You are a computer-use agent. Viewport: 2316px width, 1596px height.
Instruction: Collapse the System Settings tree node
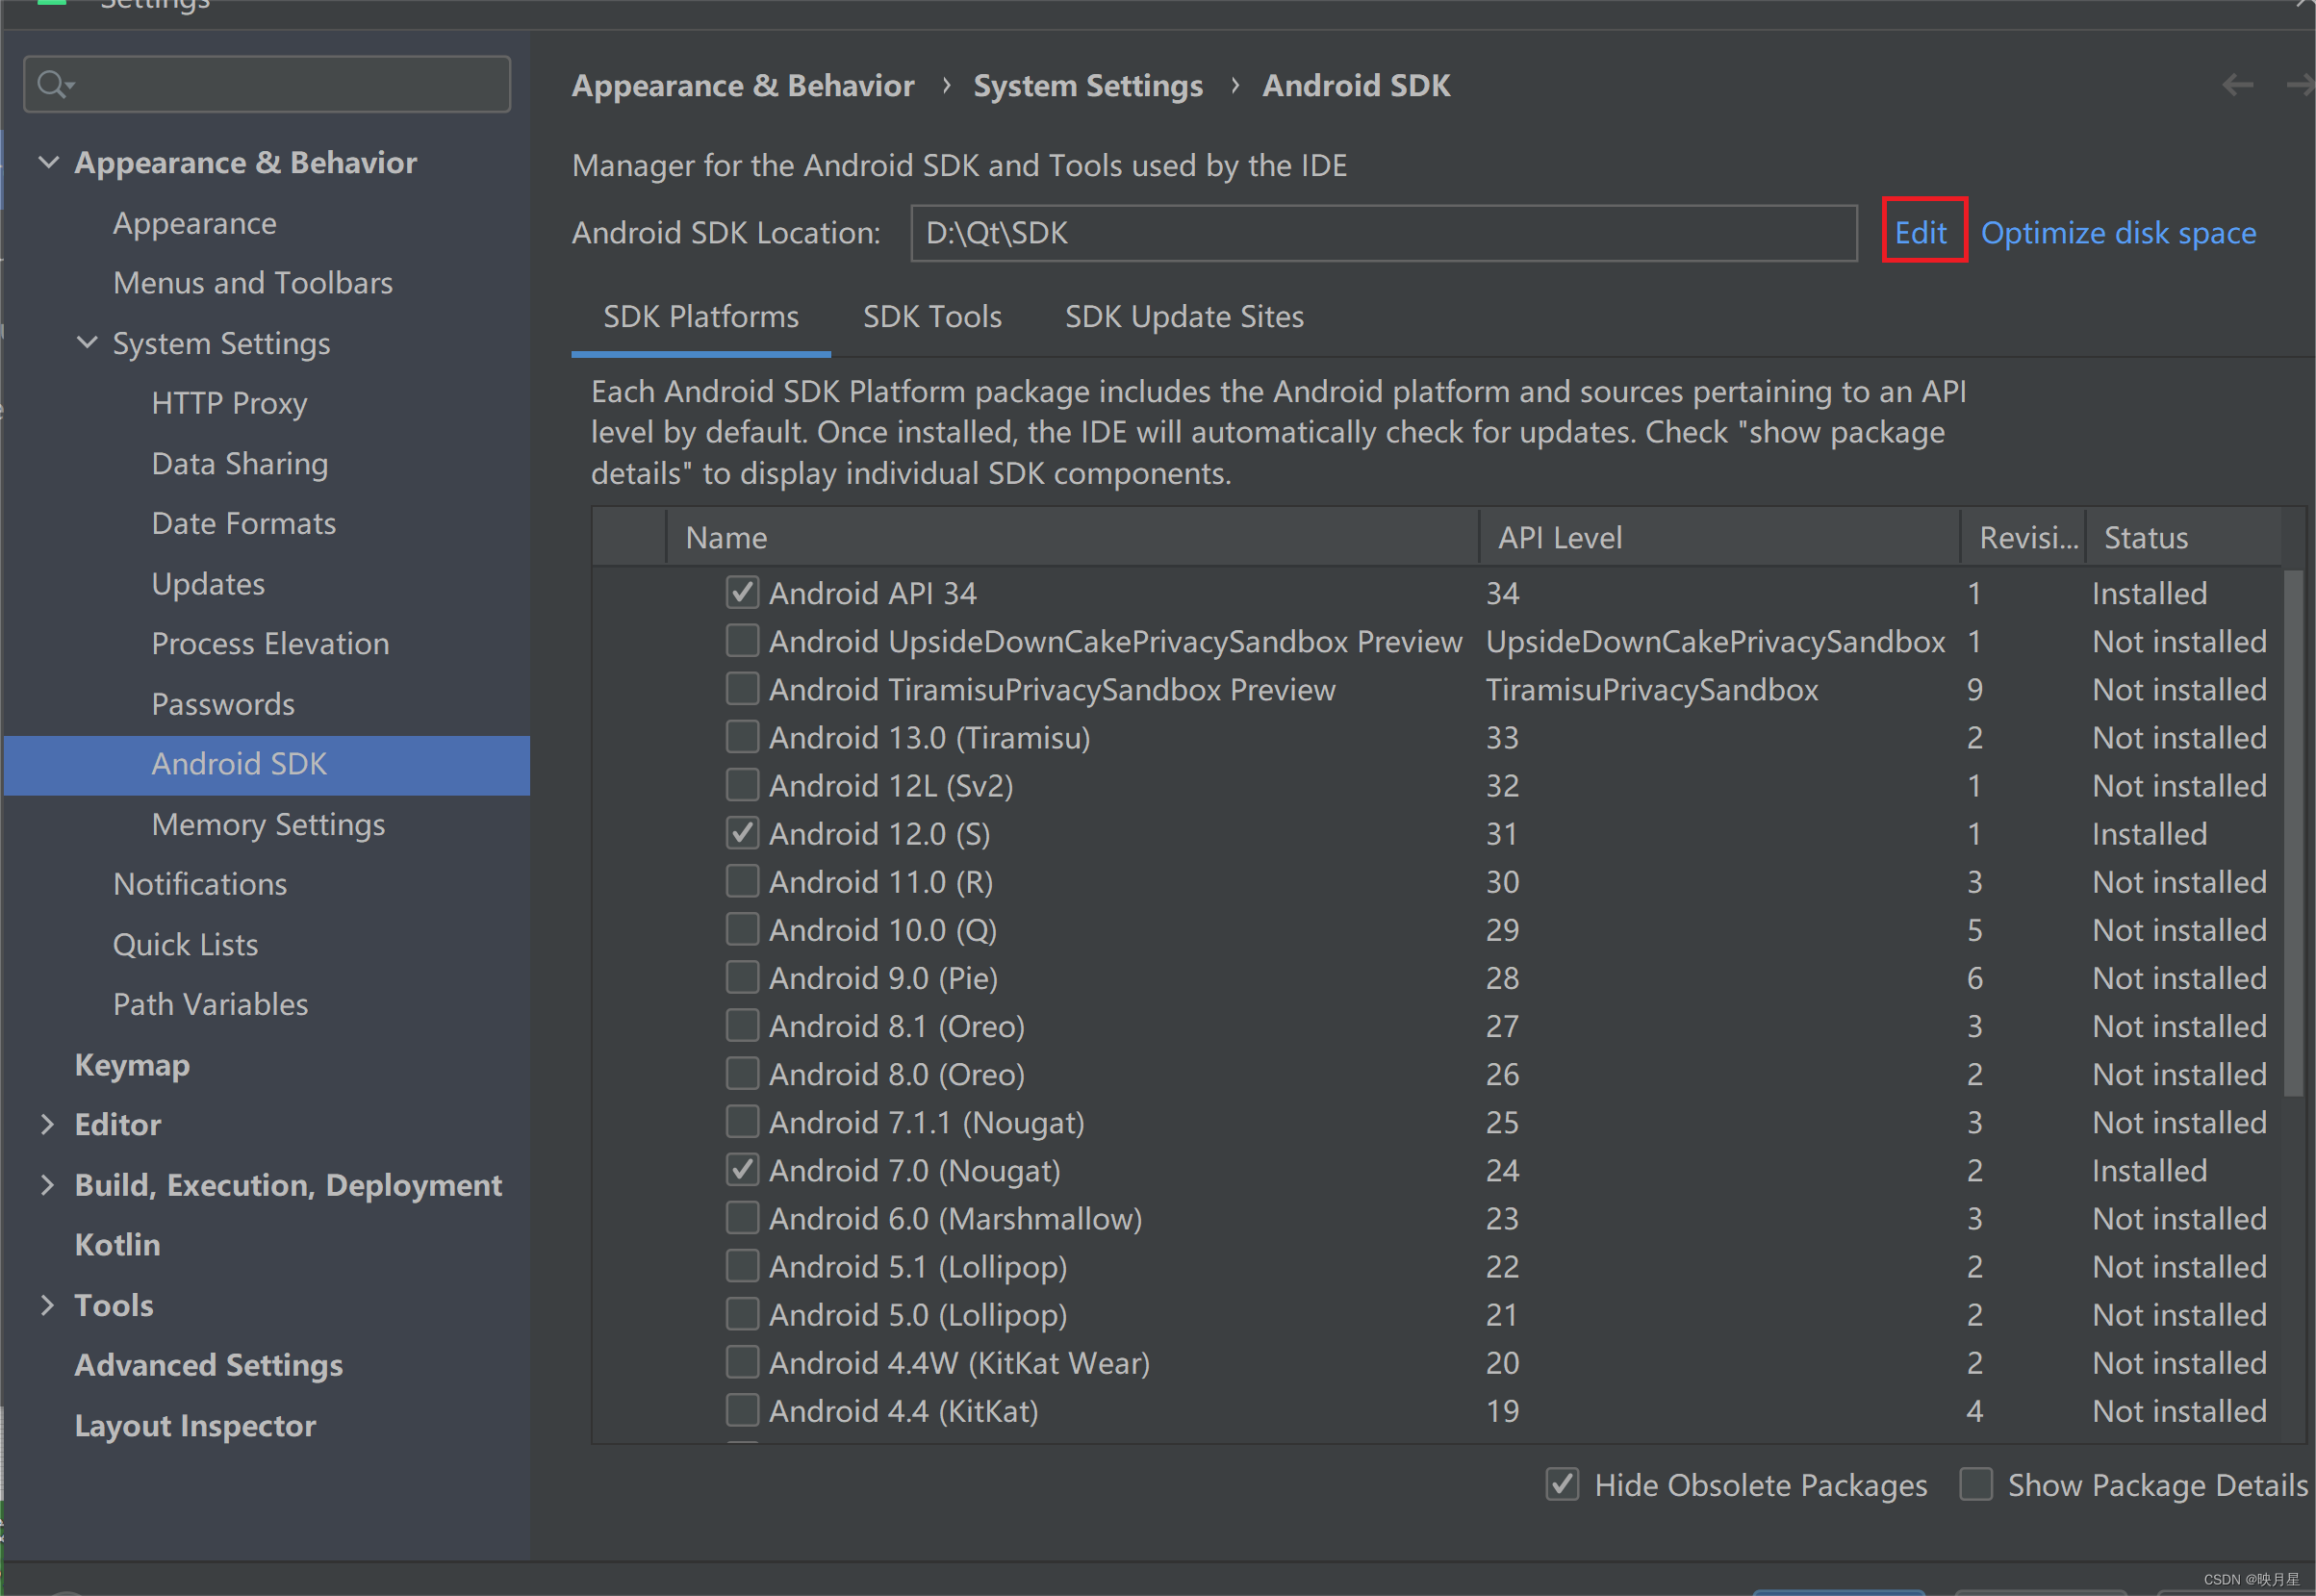[x=87, y=343]
